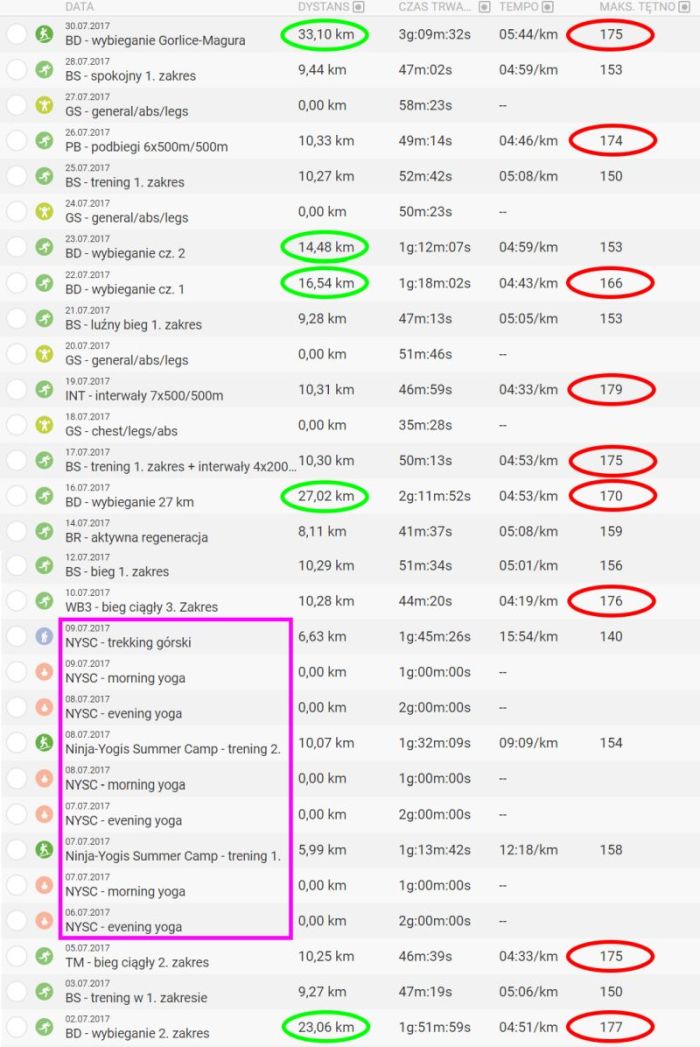700x1047 pixels.
Task: Click the hiking icon for NYSC trekking górski
Action: [44, 636]
